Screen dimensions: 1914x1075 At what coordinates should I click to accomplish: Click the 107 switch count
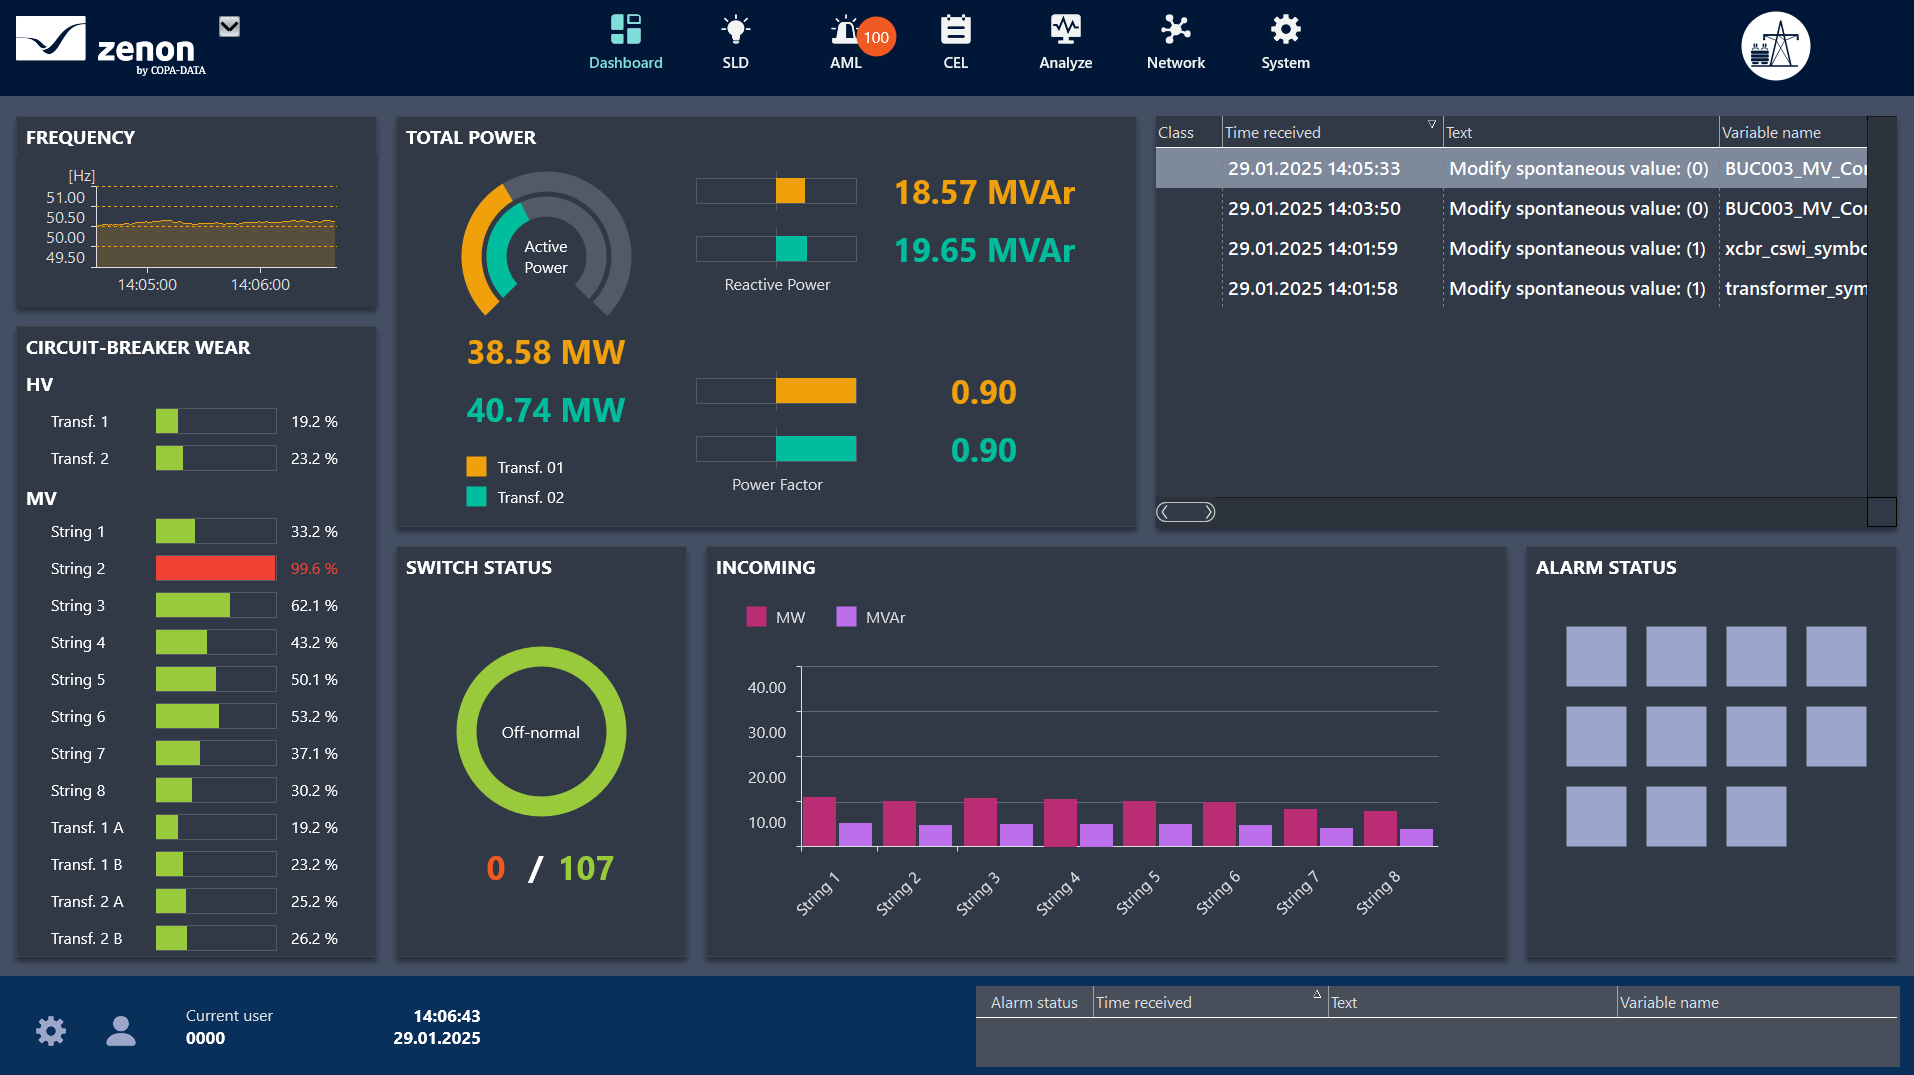[586, 868]
